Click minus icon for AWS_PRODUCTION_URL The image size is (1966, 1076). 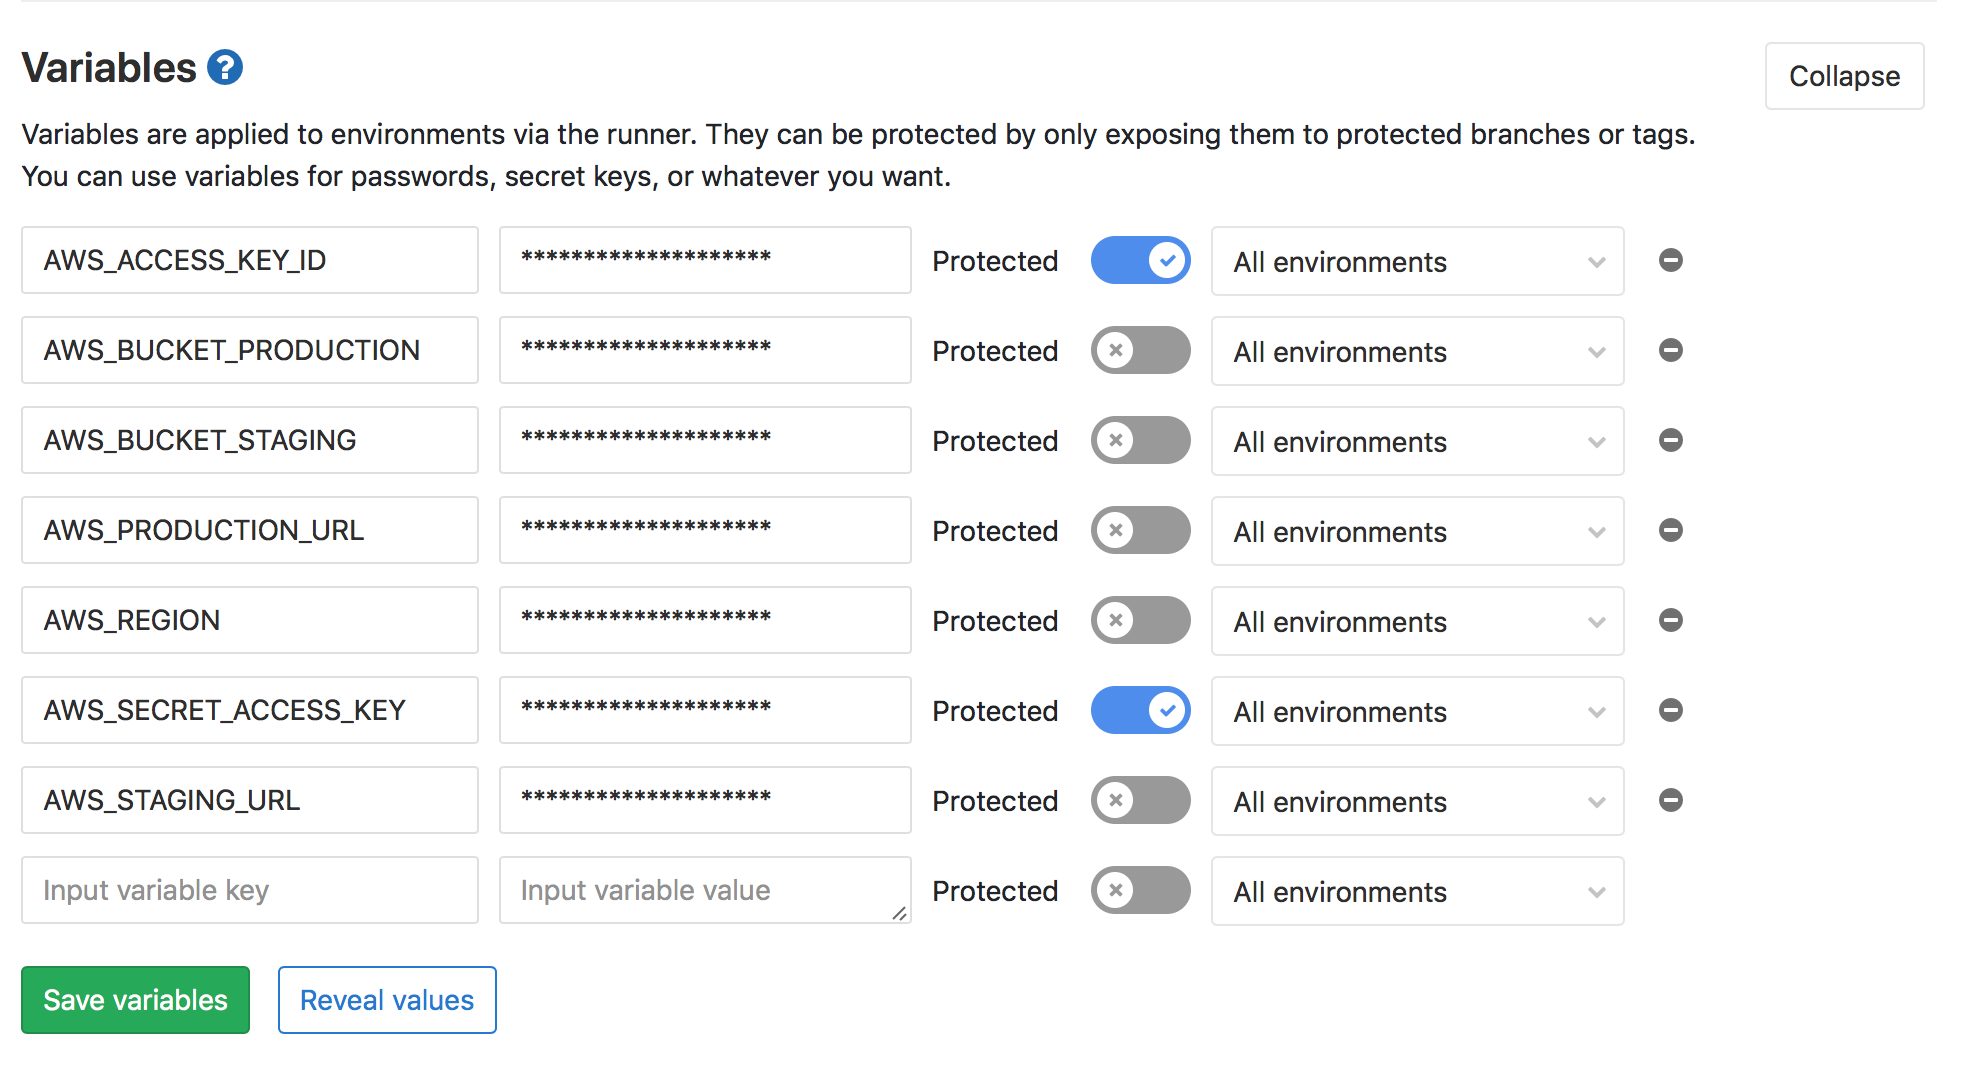[1670, 530]
